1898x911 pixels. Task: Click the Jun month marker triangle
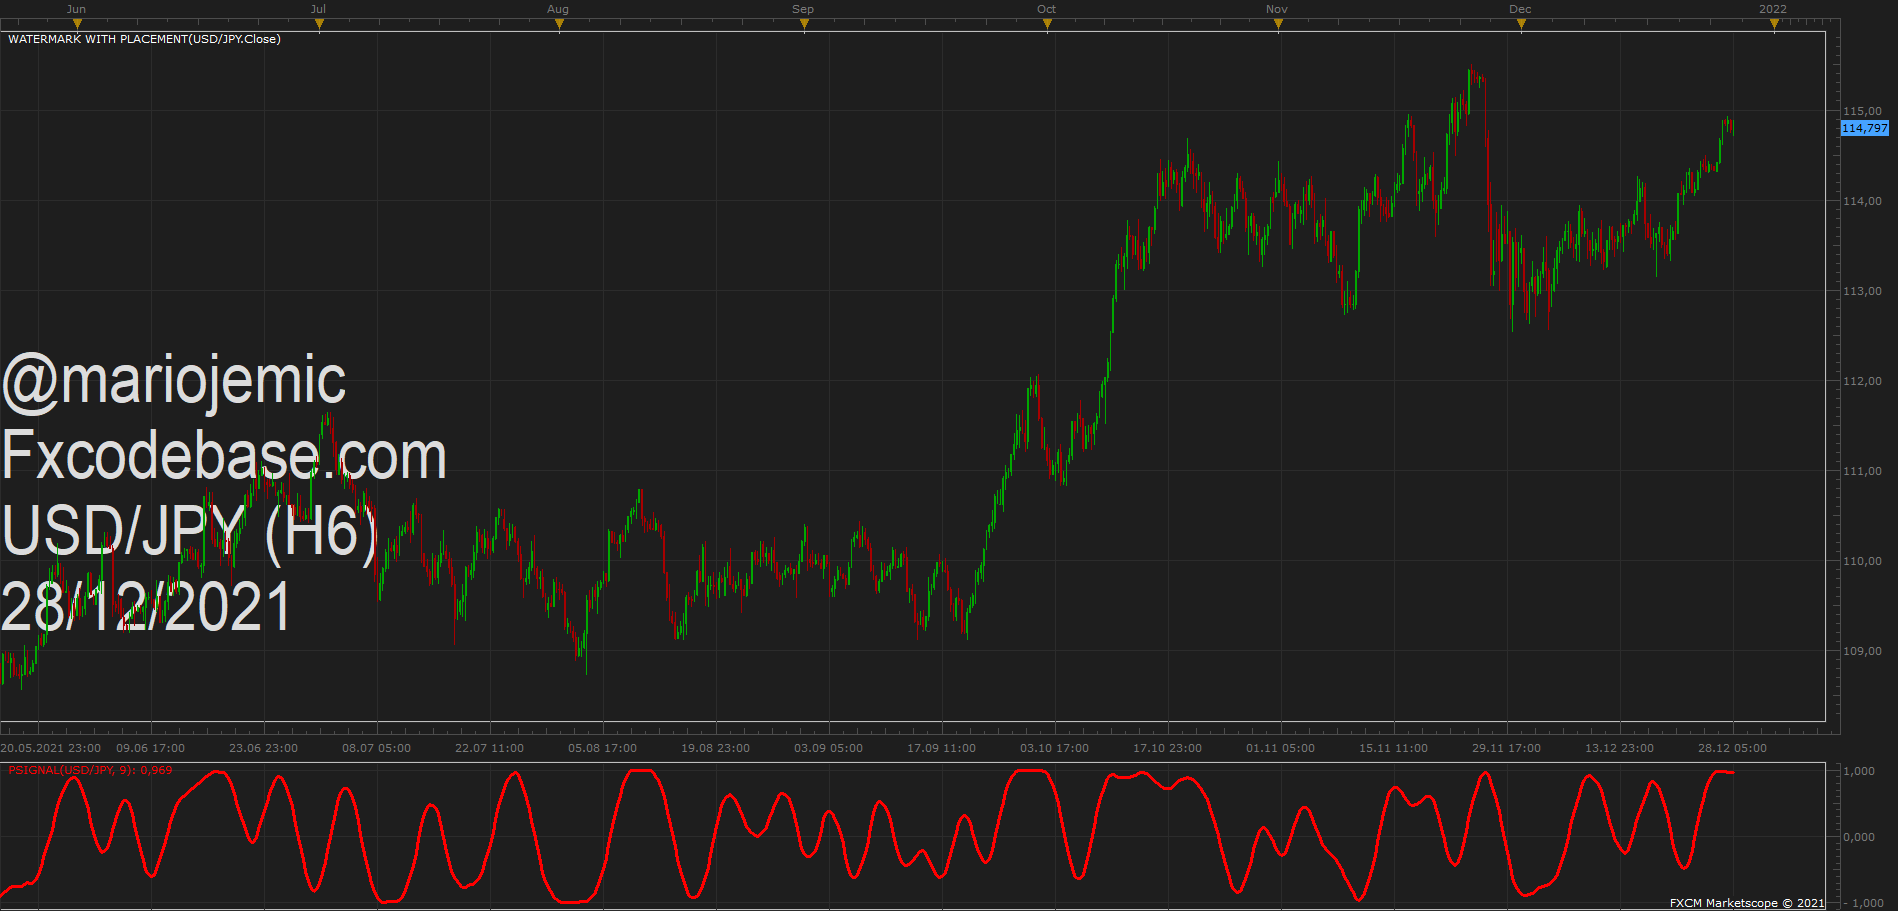77,24
